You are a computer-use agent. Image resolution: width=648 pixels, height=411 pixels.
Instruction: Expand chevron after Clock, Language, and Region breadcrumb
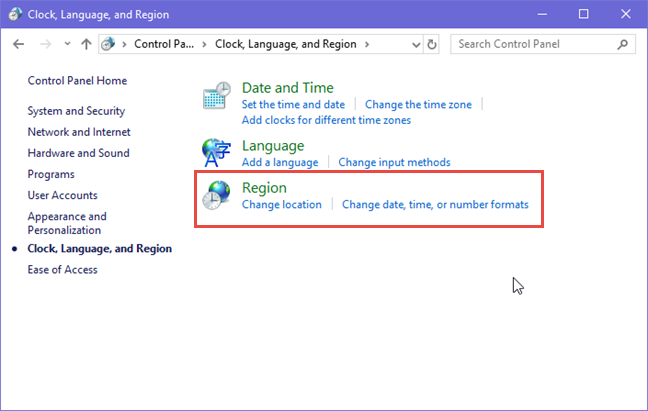point(367,44)
